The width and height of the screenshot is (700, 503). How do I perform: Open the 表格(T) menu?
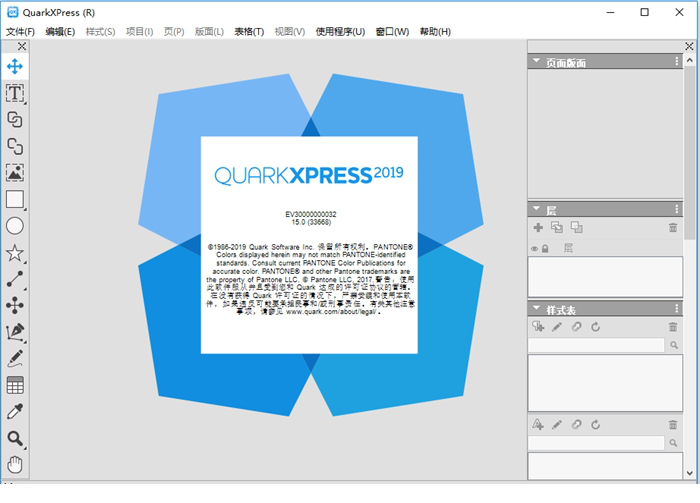pyautogui.click(x=249, y=32)
